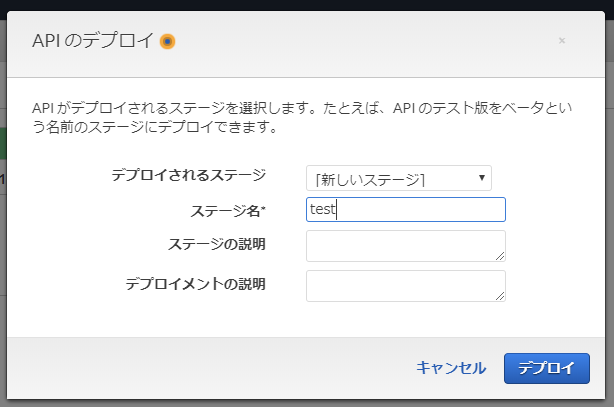Click the デプロイメントの説明 label
The width and height of the screenshot is (614, 407).
tap(196, 284)
